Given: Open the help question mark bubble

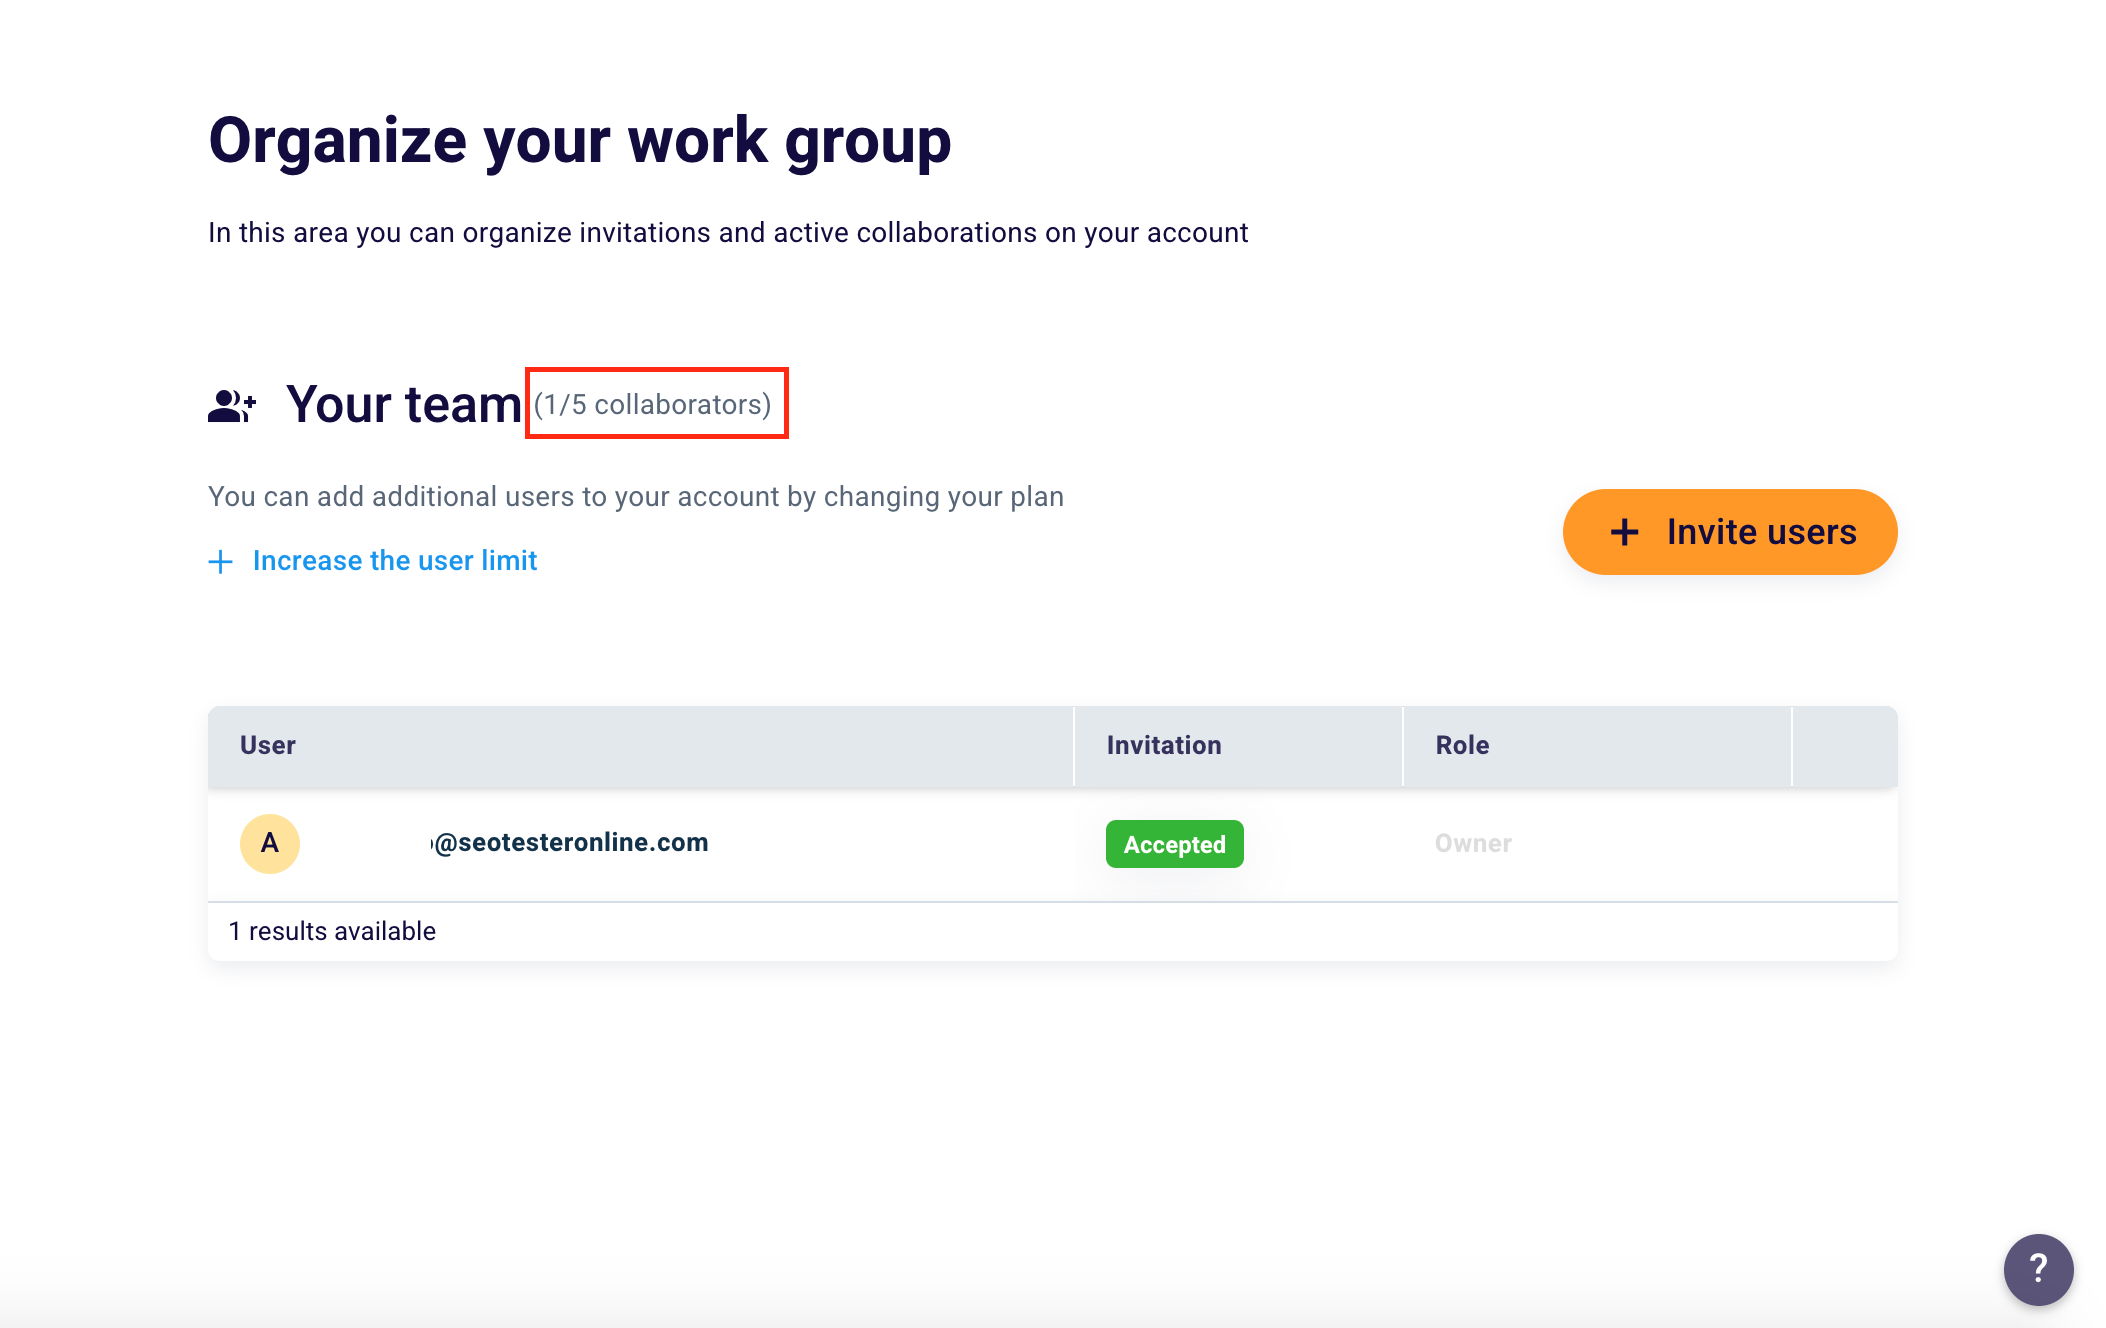Looking at the screenshot, I should (x=2038, y=1269).
